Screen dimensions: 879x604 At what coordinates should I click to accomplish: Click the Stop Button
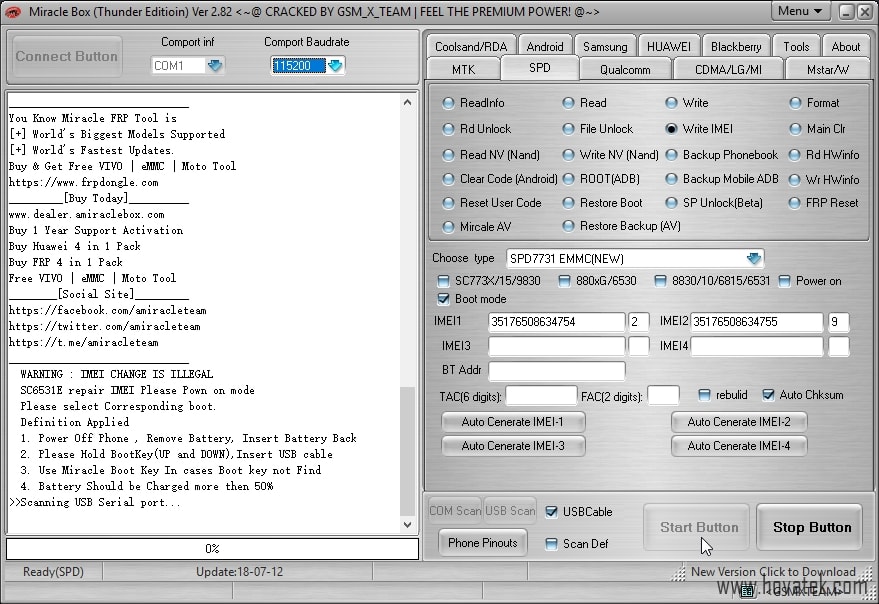[809, 527]
